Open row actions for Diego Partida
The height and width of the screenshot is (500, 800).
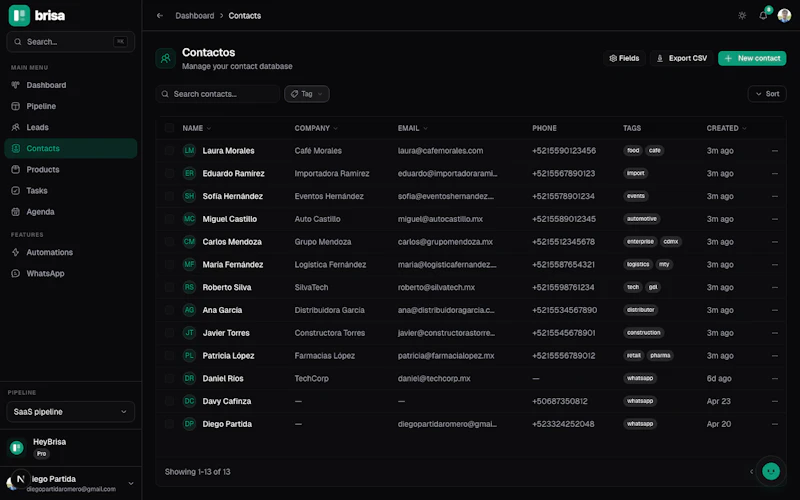pos(774,424)
